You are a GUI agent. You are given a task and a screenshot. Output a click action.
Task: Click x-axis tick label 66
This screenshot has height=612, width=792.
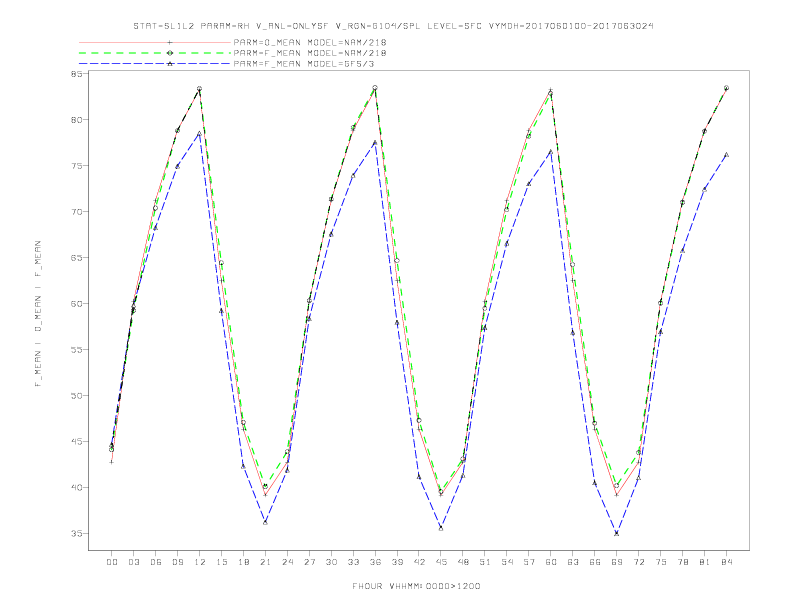595,562
